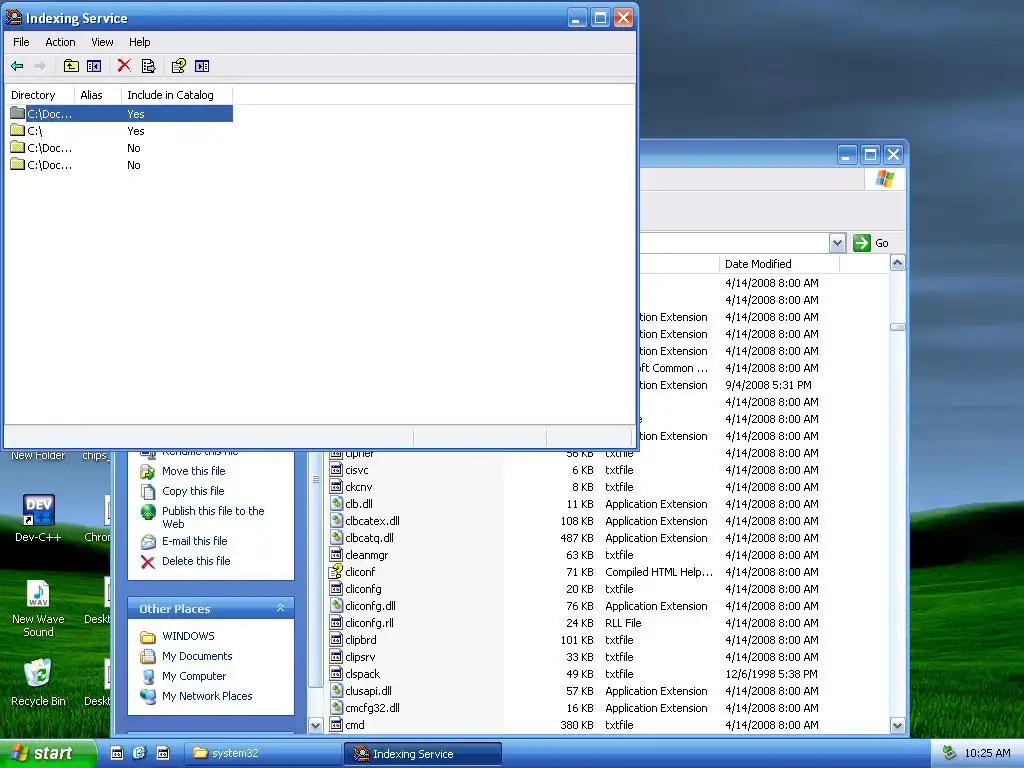
Task: Select the cleanmgr file
Action: 366,555
